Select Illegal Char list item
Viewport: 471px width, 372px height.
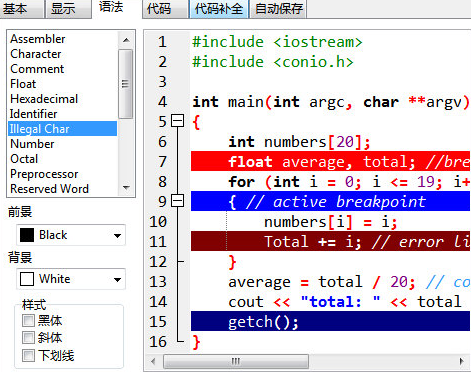(x=63, y=129)
